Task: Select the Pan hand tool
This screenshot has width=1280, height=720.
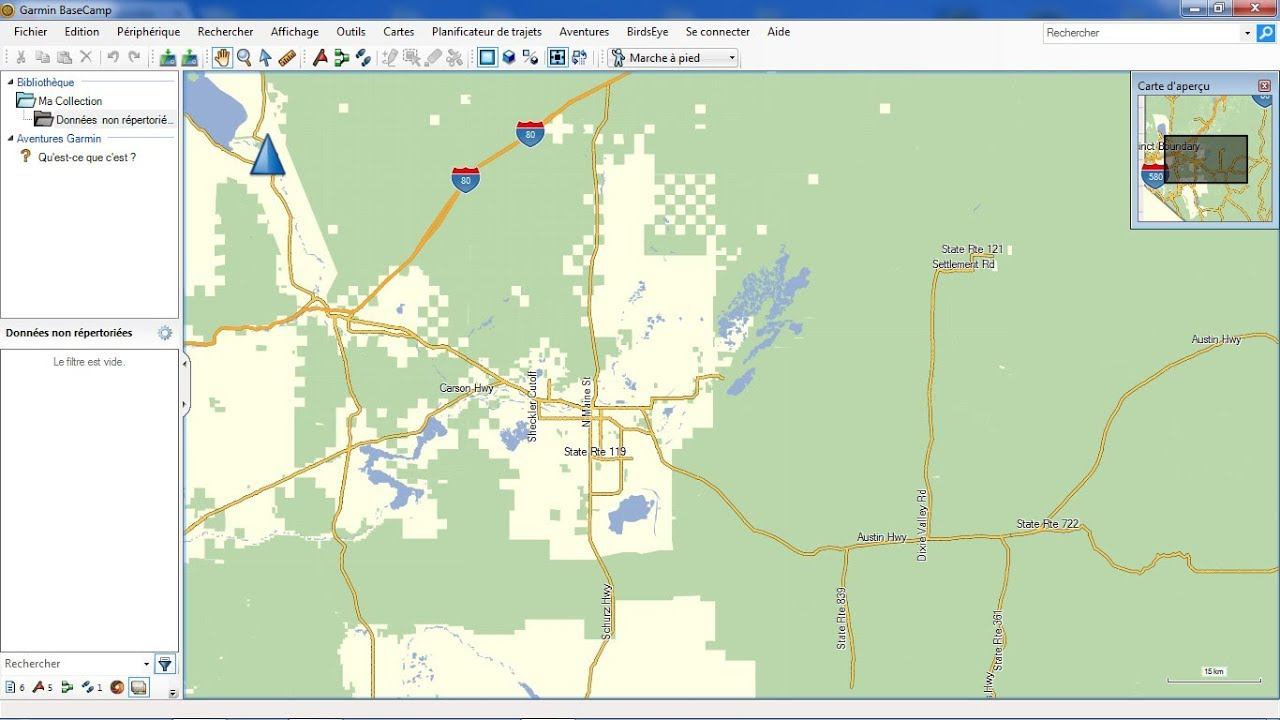Action: point(222,58)
